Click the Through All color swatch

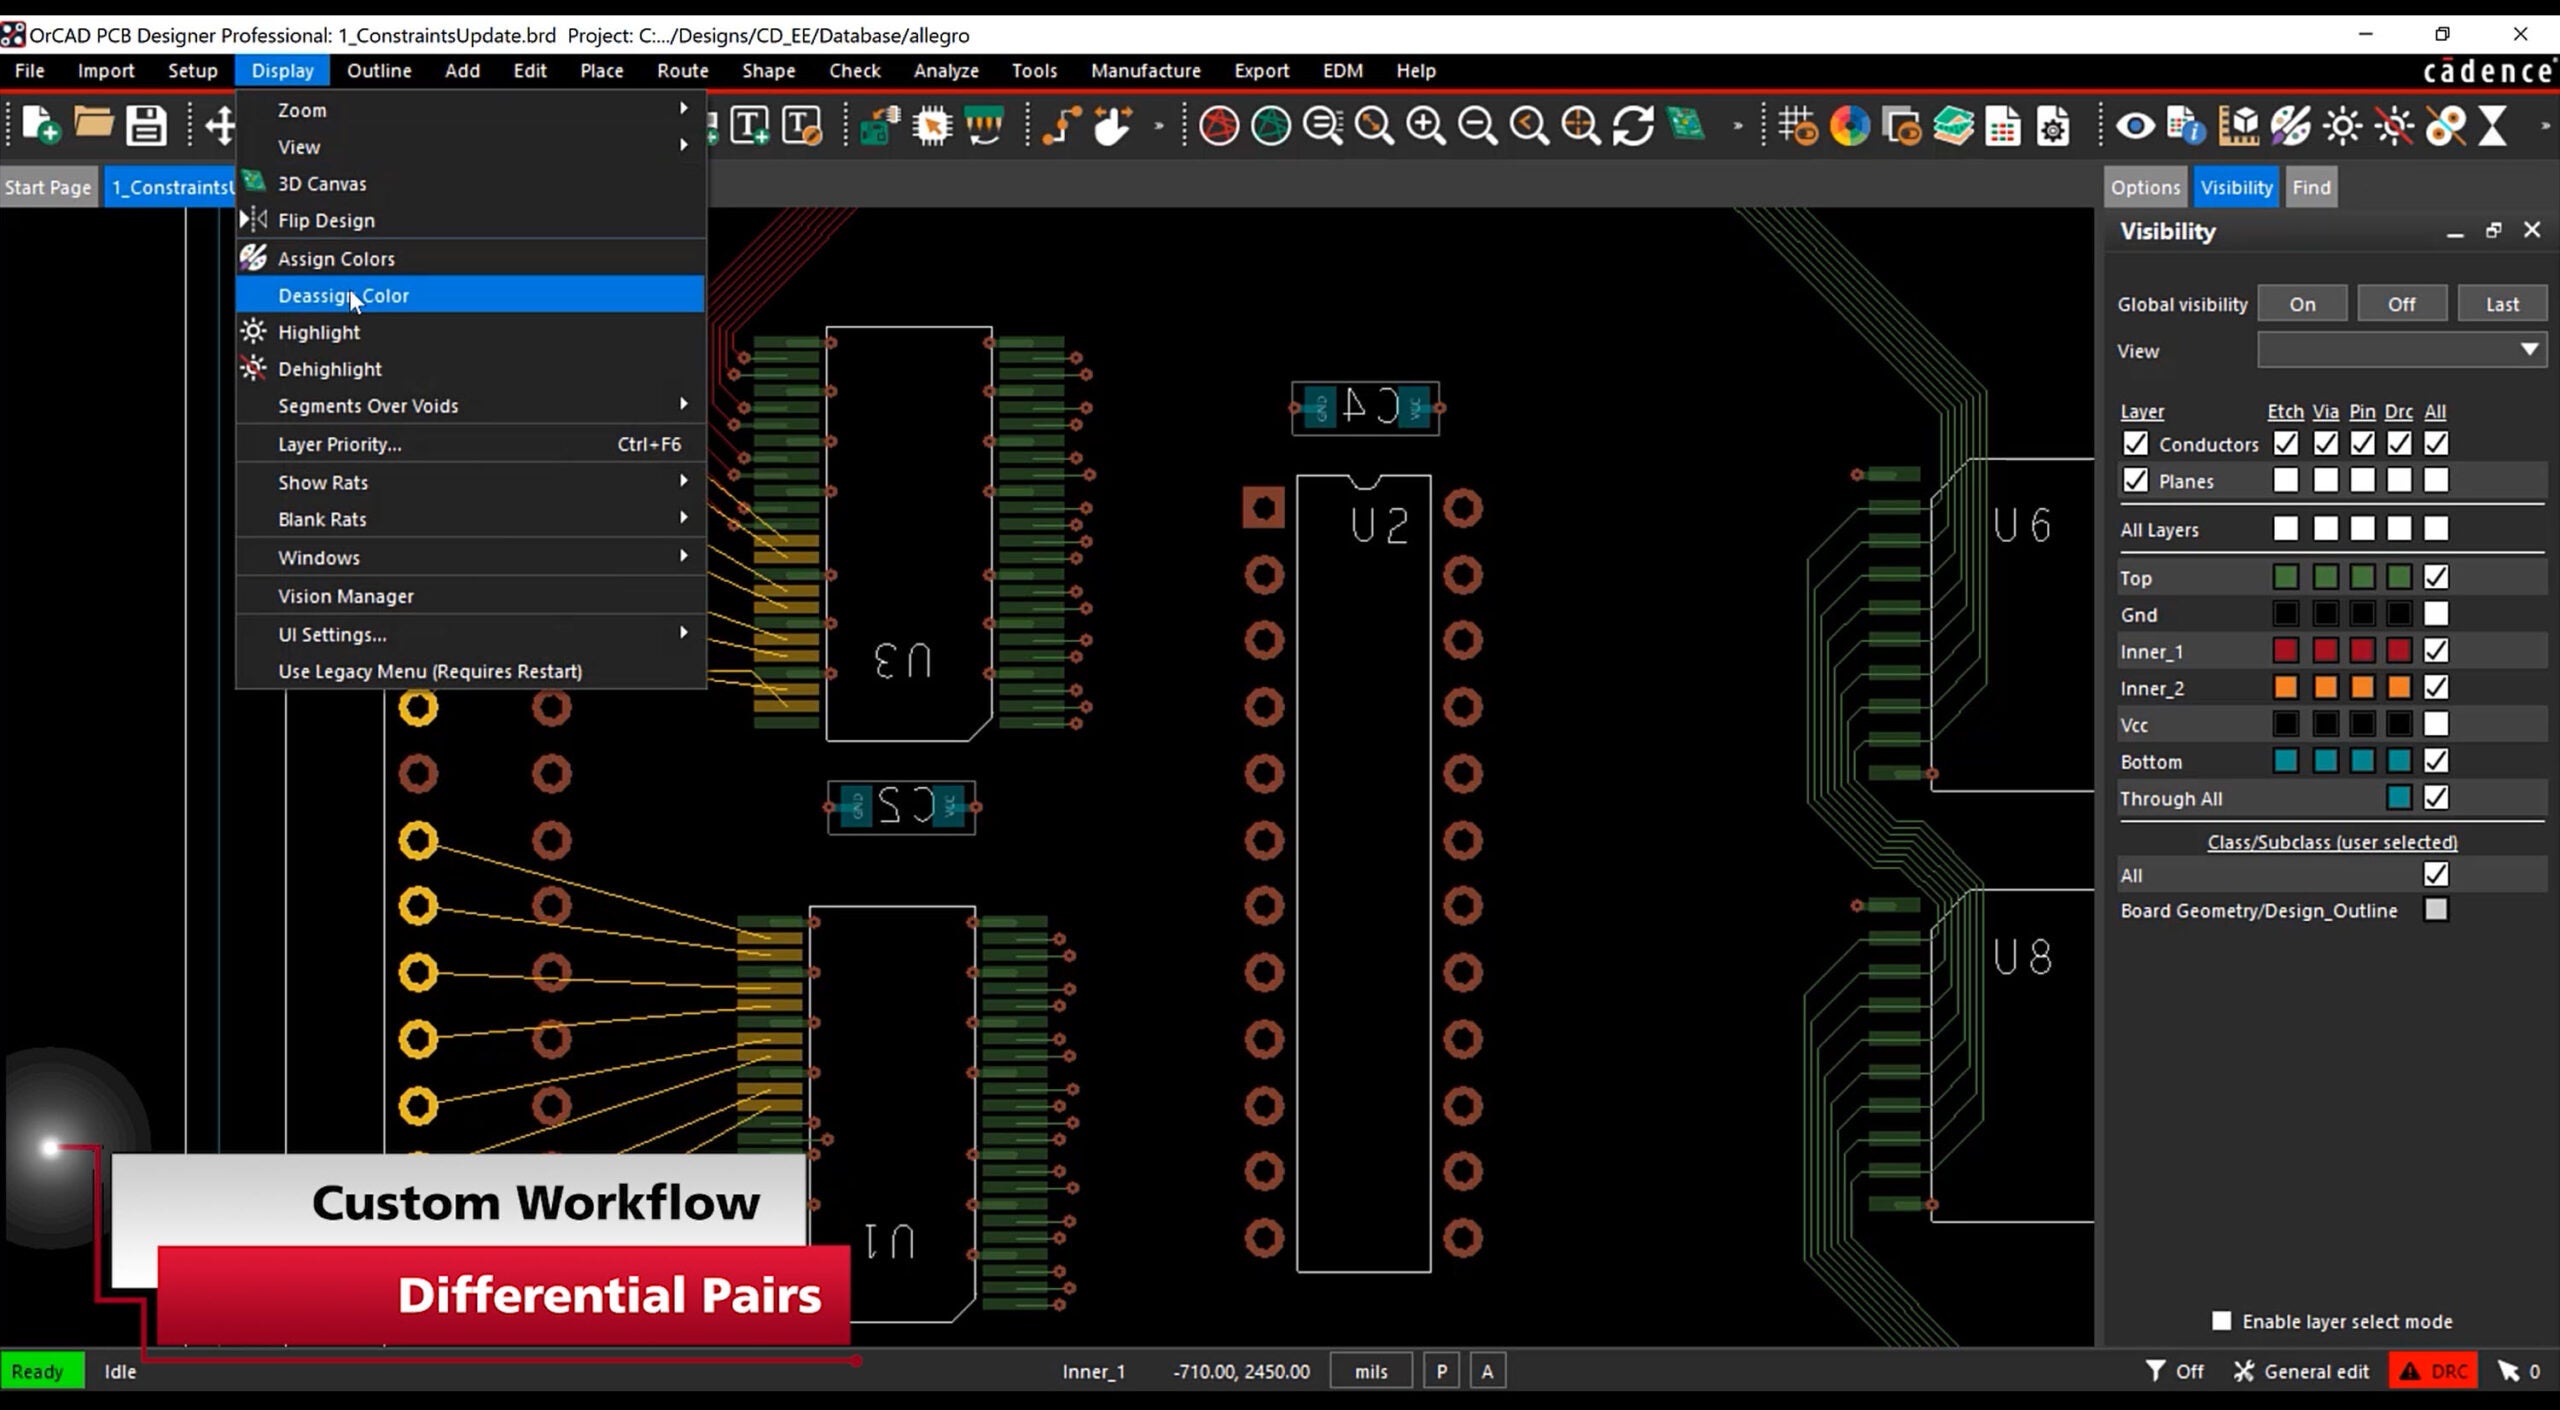pos(2399,797)
